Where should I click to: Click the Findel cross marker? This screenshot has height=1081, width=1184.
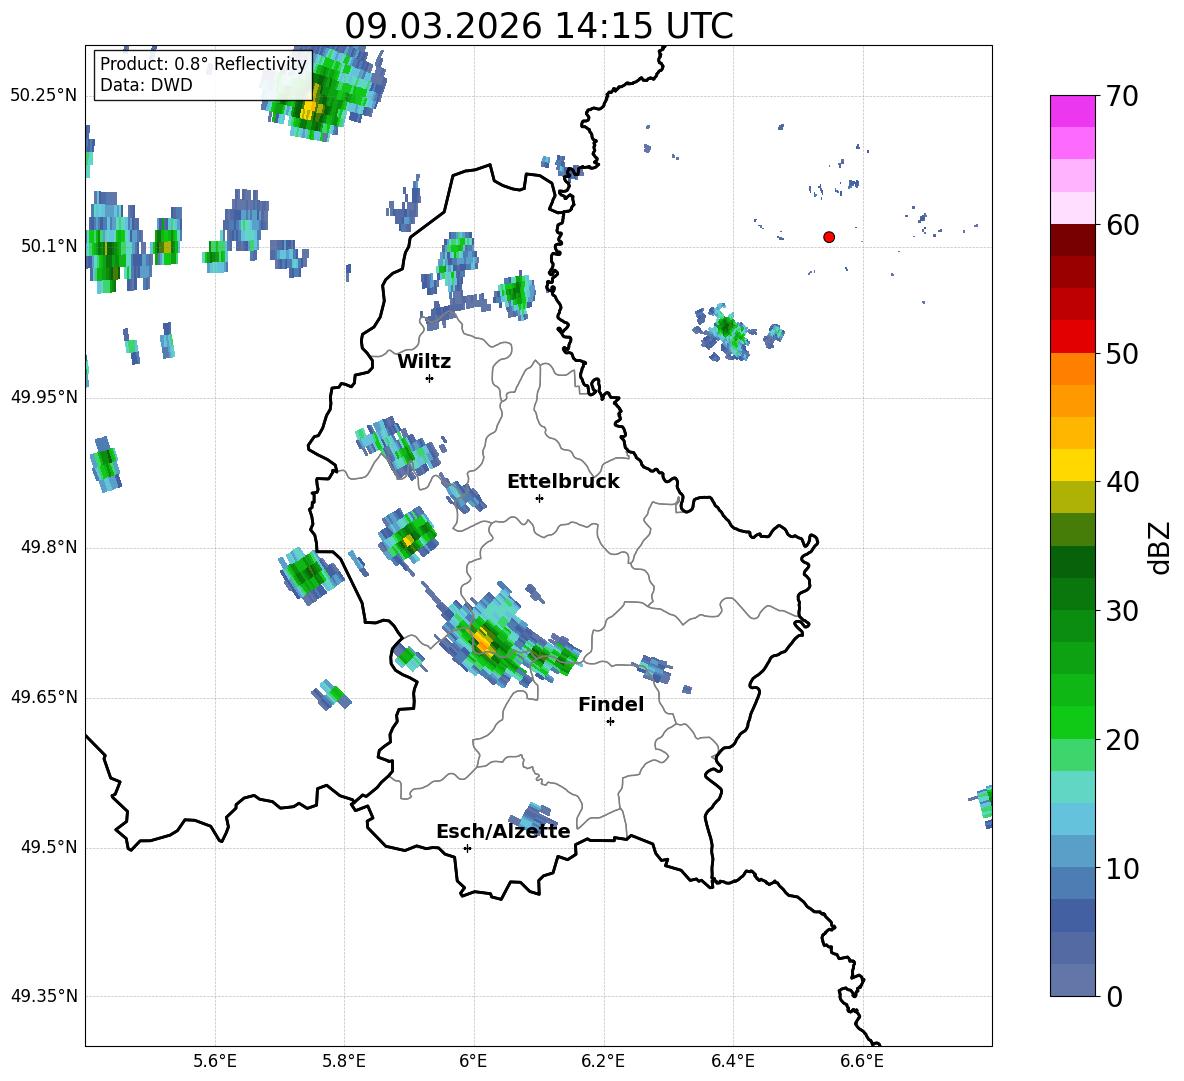[610, 722]
